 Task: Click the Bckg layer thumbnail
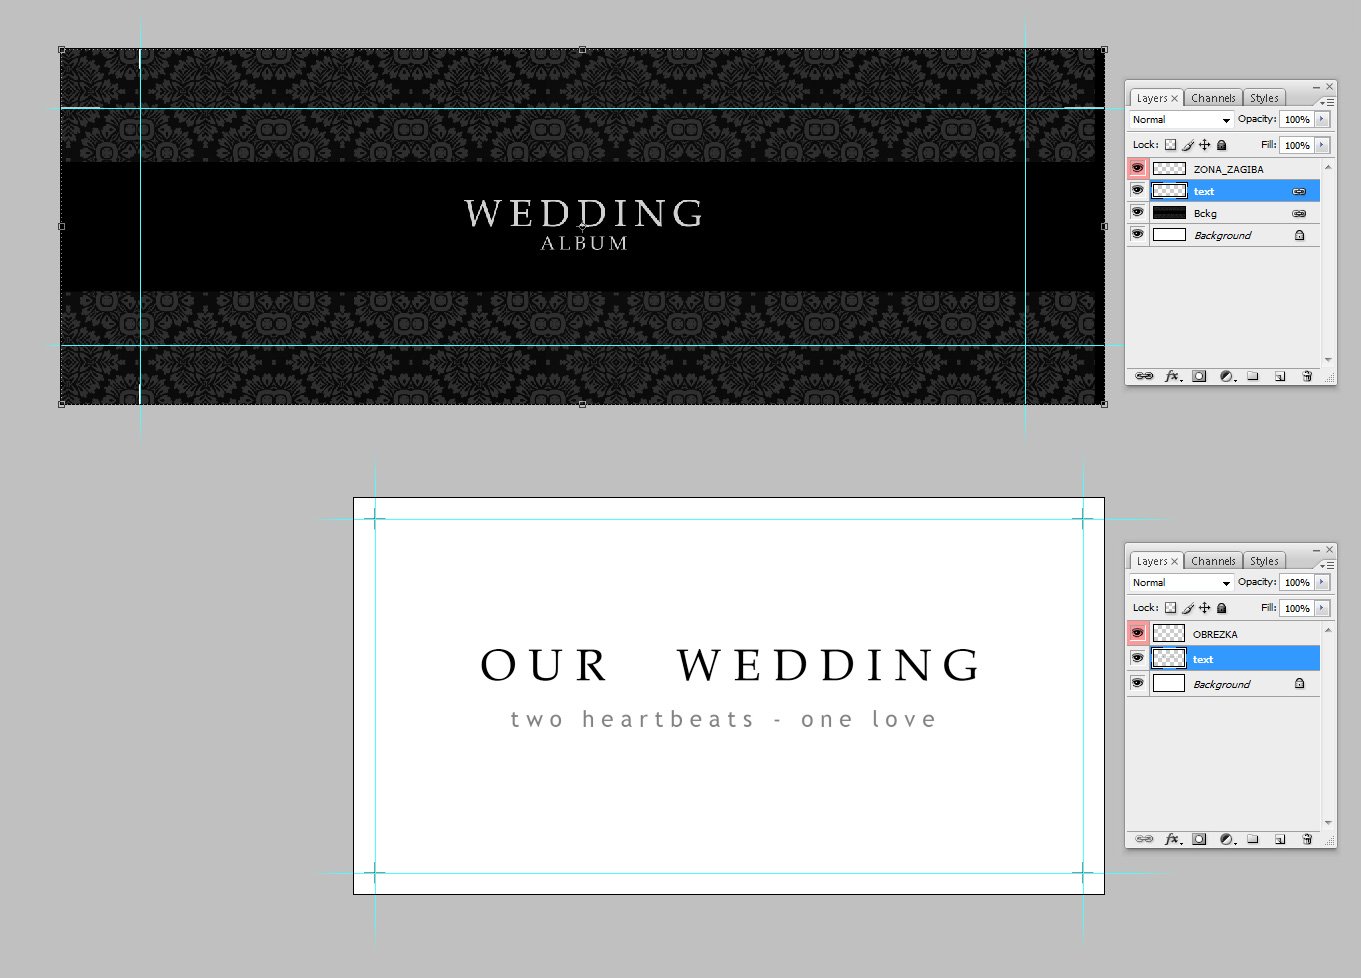(x=1169, y=213)
